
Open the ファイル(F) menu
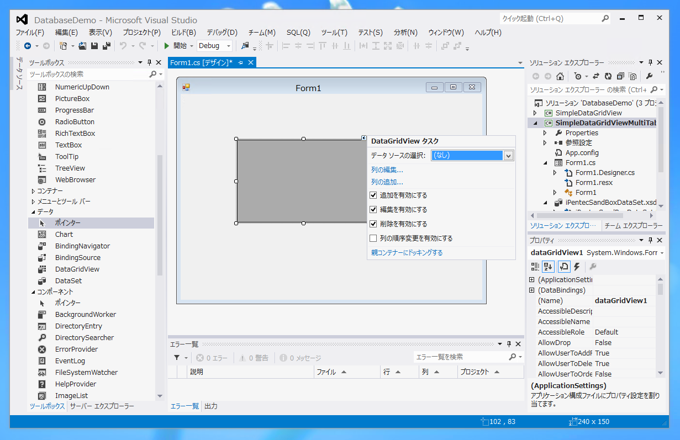[30, 33]
